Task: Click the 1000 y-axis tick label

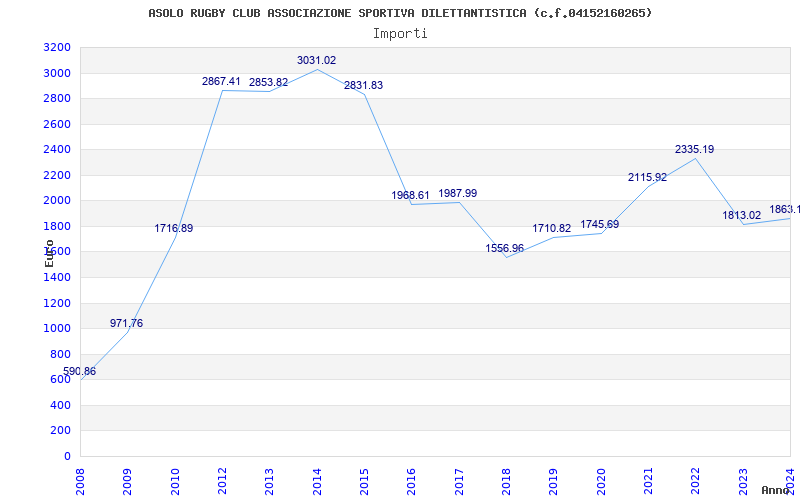Action: [57, 329]
